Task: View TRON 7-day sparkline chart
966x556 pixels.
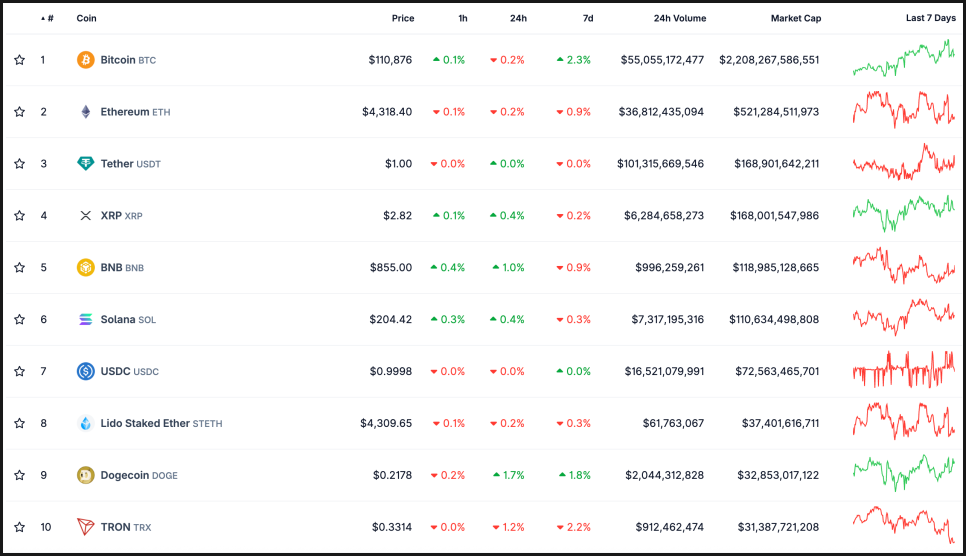Action: pyautogui.click(x=904, y=525)
